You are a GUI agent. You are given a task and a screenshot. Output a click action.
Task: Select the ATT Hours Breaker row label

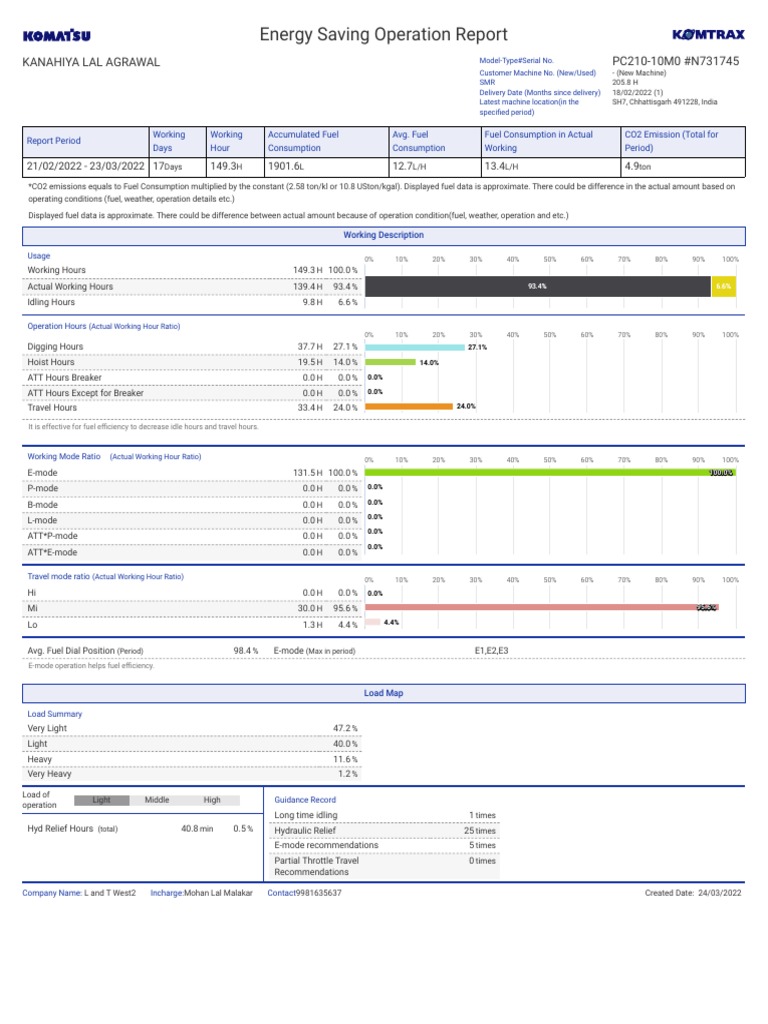pos(64,377)
